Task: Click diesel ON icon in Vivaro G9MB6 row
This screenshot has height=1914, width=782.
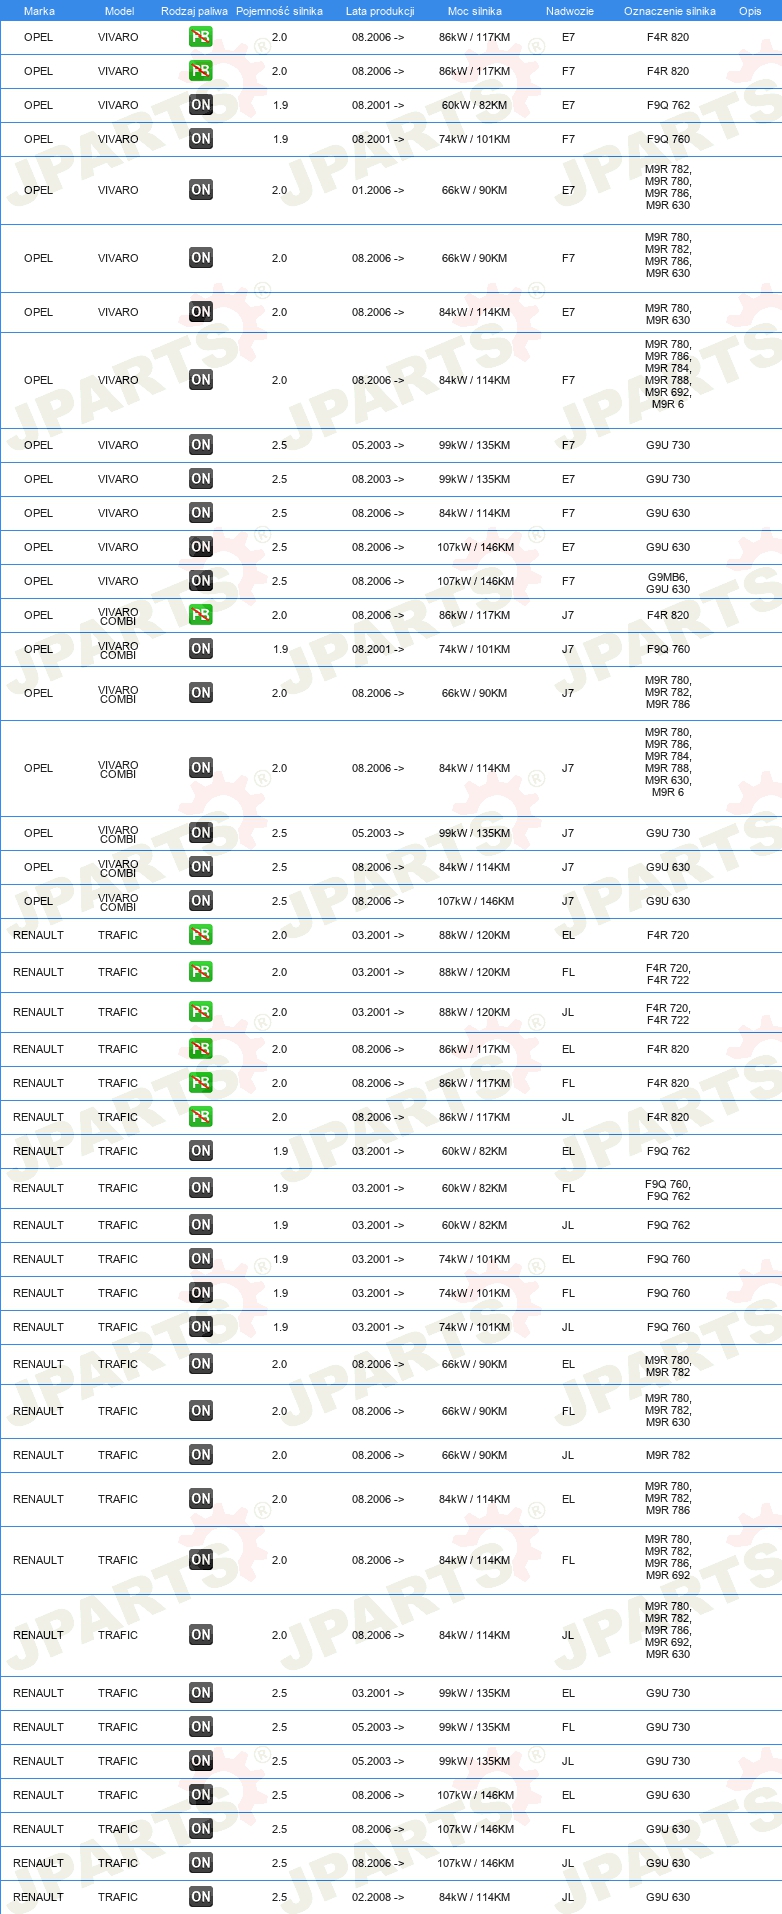Action: (x=201, y=581)
